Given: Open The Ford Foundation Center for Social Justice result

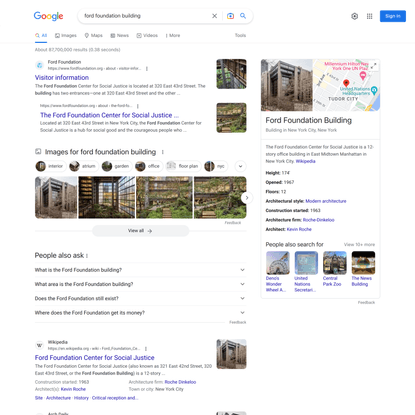Looking at the screenshot, I should [x=109, y=115].
